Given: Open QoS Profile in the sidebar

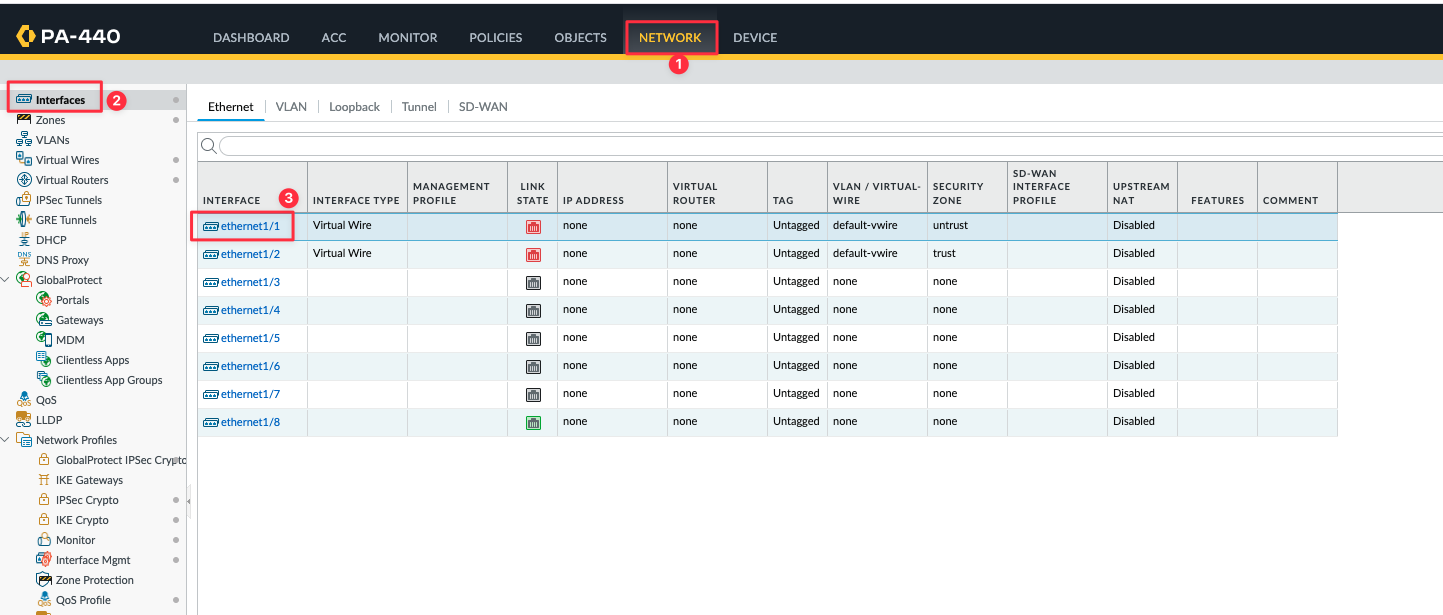Looking at the screenshot, I should 84,600.
